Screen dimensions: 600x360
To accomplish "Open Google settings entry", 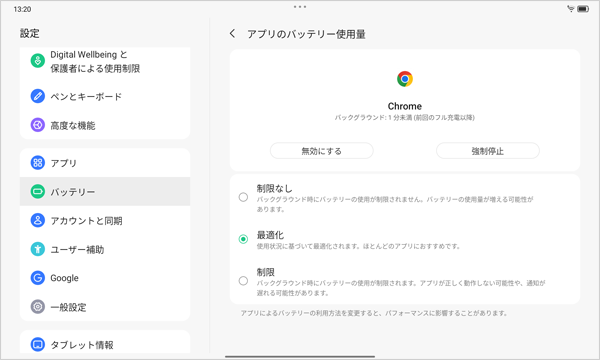I will (105, 278).
